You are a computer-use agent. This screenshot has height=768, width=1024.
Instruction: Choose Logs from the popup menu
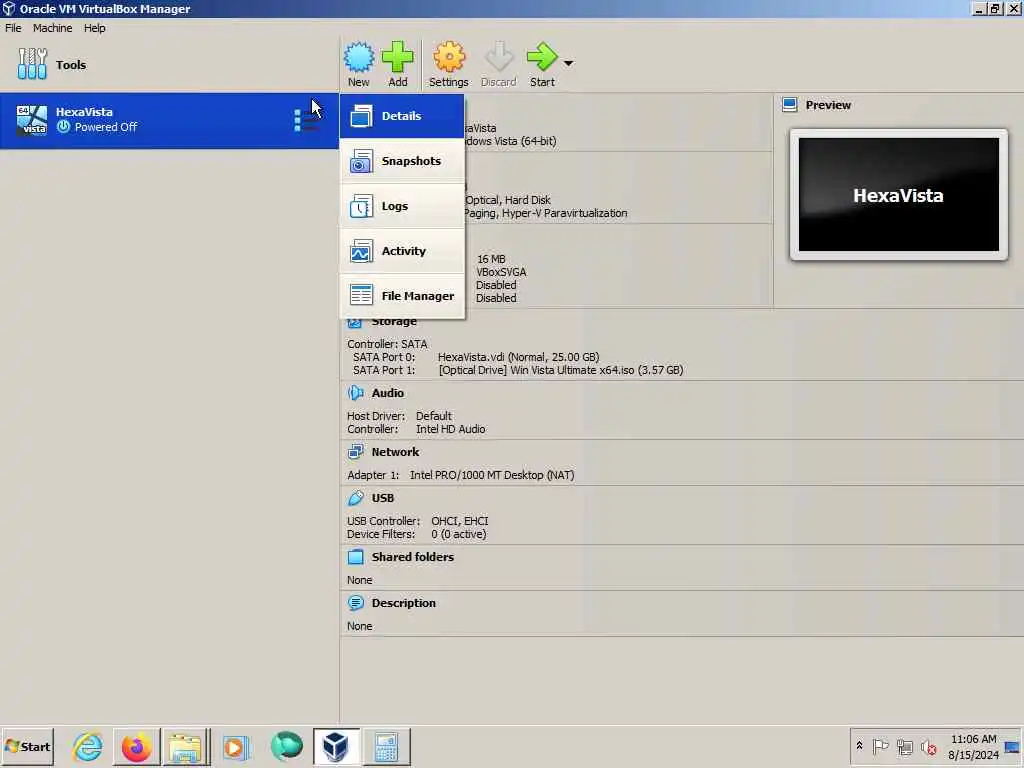[402, 206]
